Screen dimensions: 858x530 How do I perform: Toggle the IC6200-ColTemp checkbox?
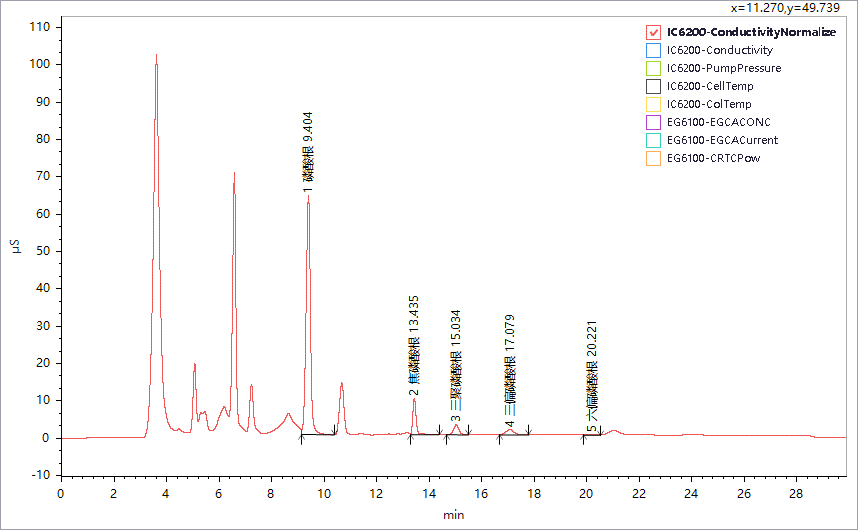point(654,104)
